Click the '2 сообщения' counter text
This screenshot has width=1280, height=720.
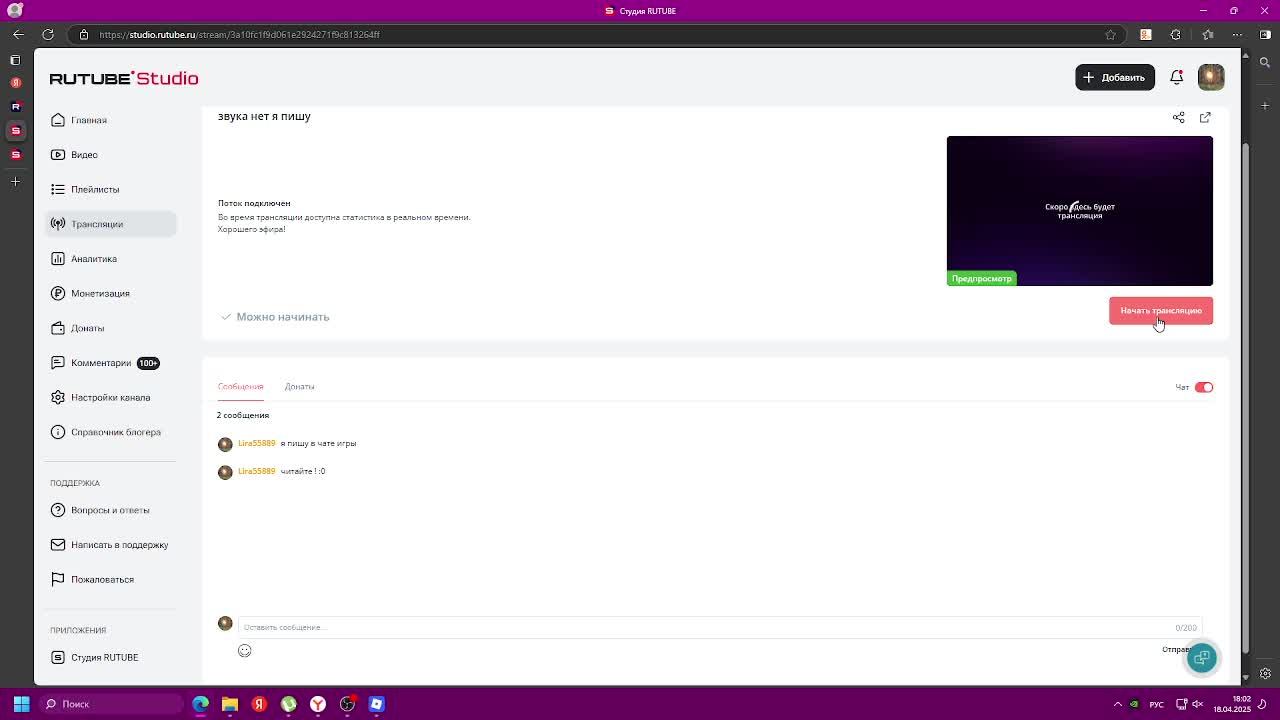243,415
